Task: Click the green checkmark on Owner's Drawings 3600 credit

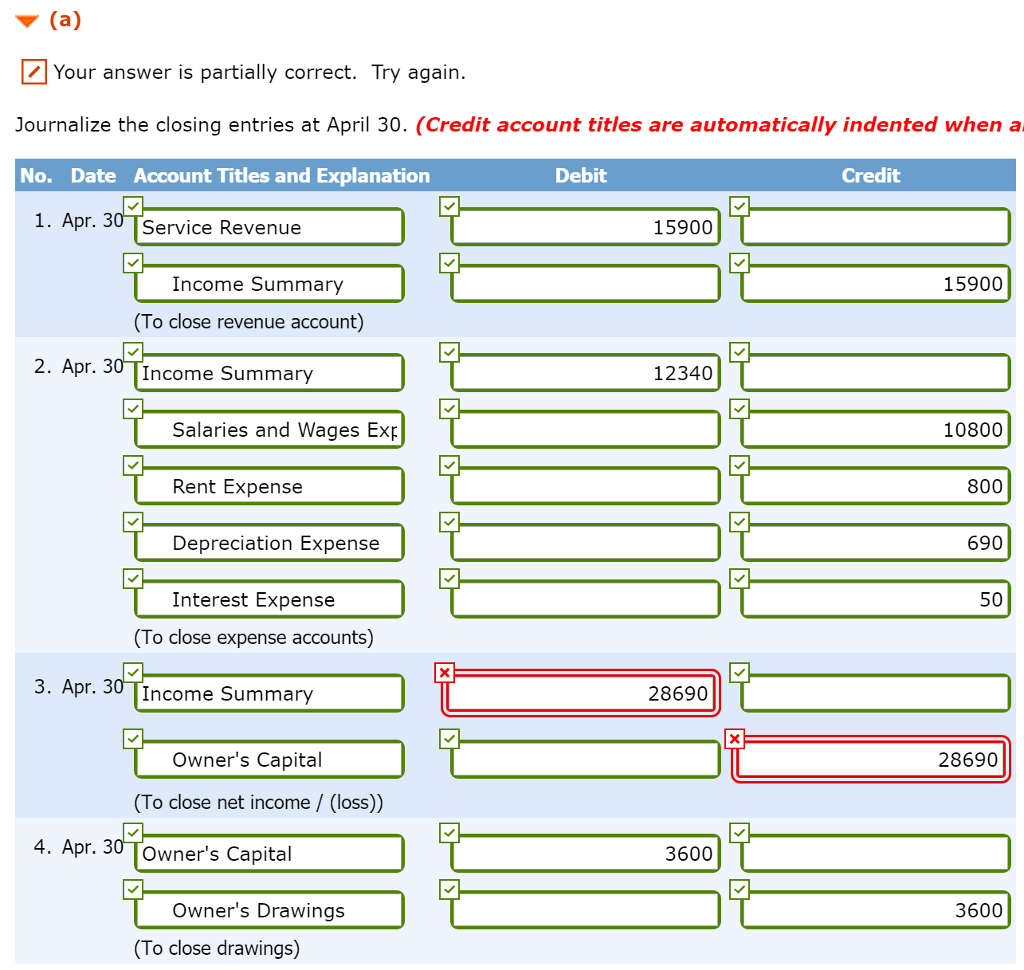Action: (x=740, y=888)
